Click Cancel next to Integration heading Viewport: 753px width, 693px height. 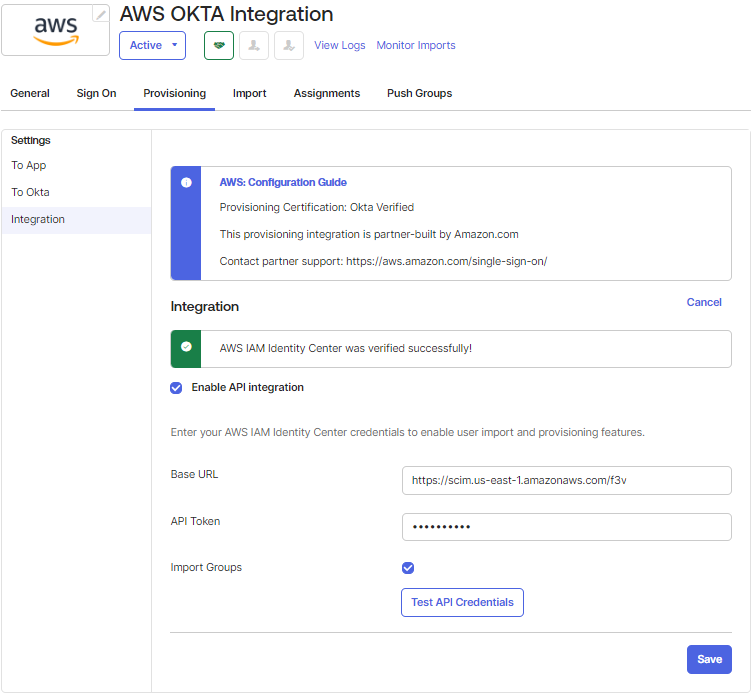coord(704,302)
